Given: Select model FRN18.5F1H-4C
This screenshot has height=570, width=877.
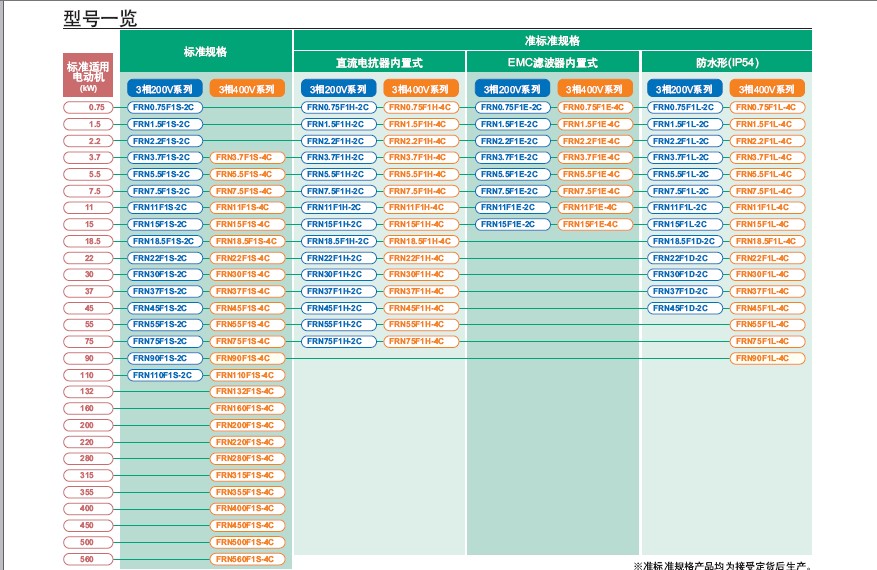Looking at the screenshot, I should pyautogui.click(x=421, y=241).
